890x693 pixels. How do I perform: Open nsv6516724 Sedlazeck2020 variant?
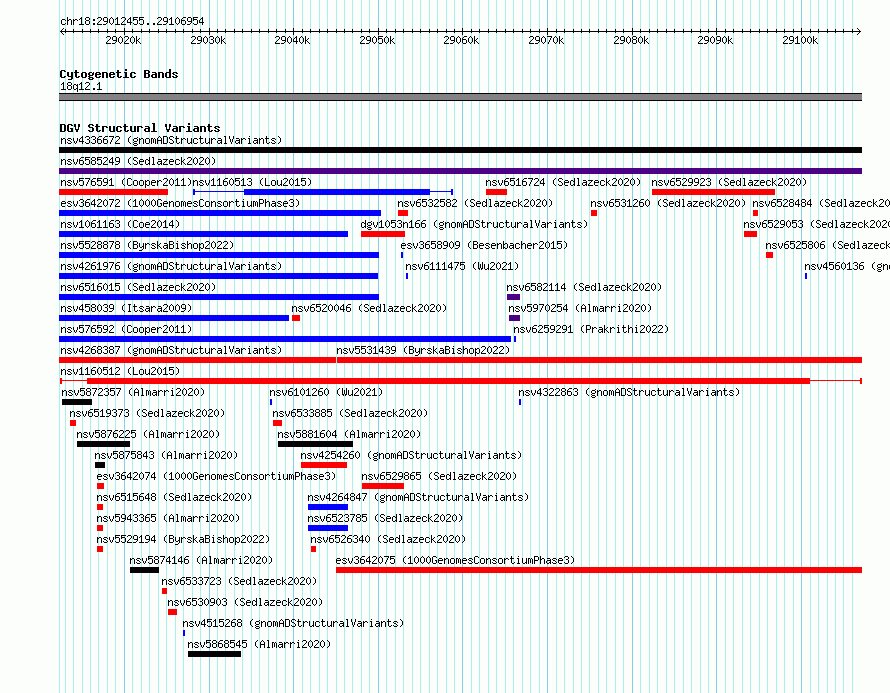pos(563,182)
